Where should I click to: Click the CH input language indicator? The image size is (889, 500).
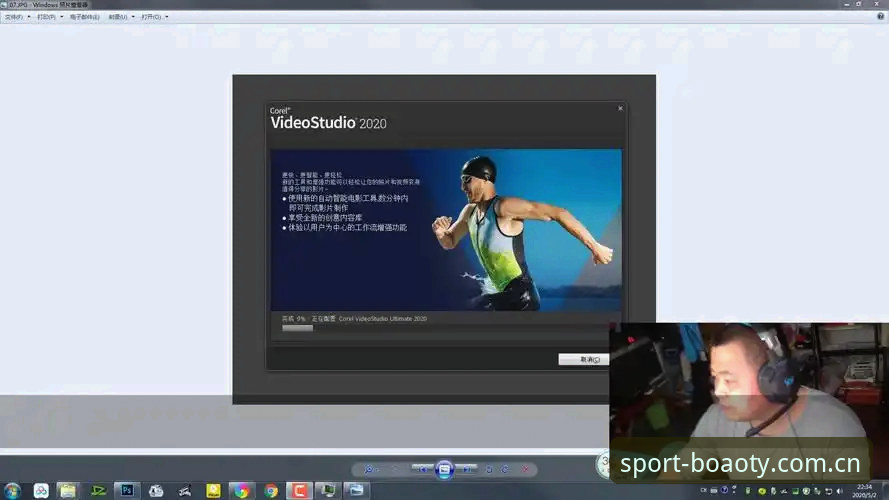point(704,490)
